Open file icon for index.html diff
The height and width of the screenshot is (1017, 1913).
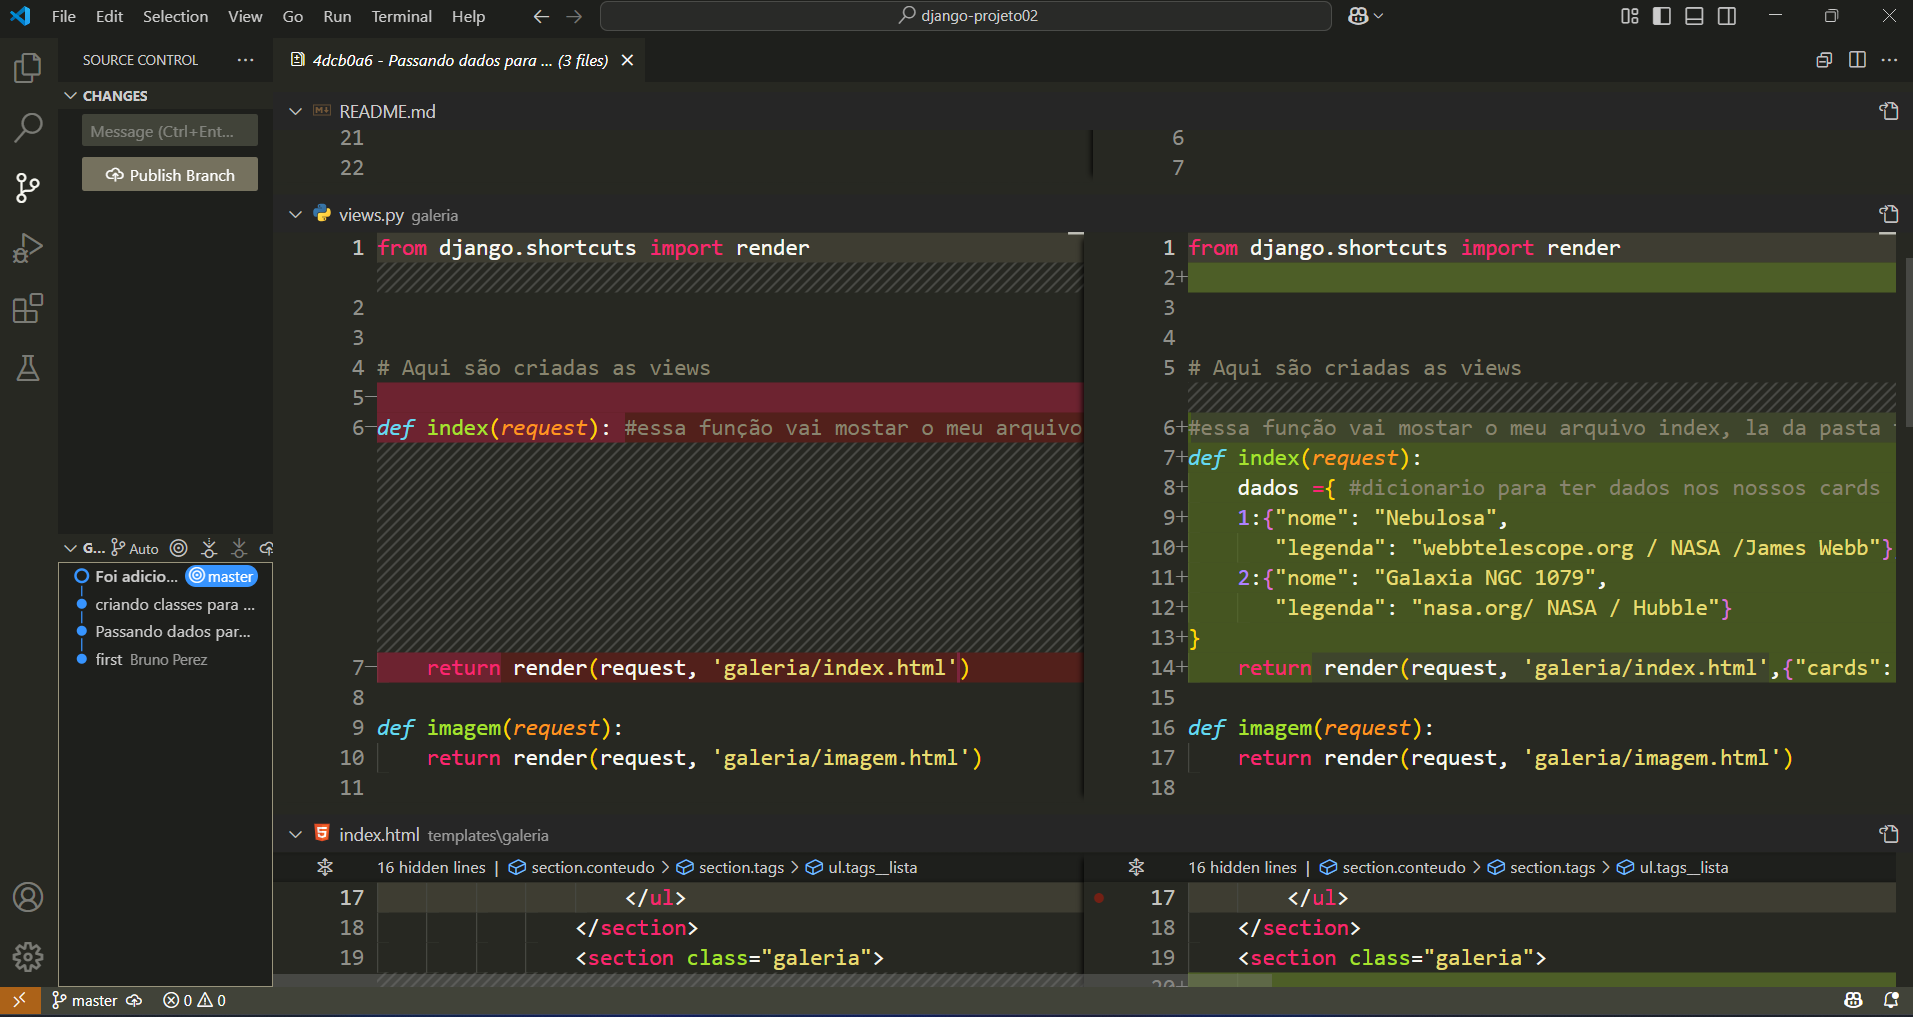(x=1888, y=834)
